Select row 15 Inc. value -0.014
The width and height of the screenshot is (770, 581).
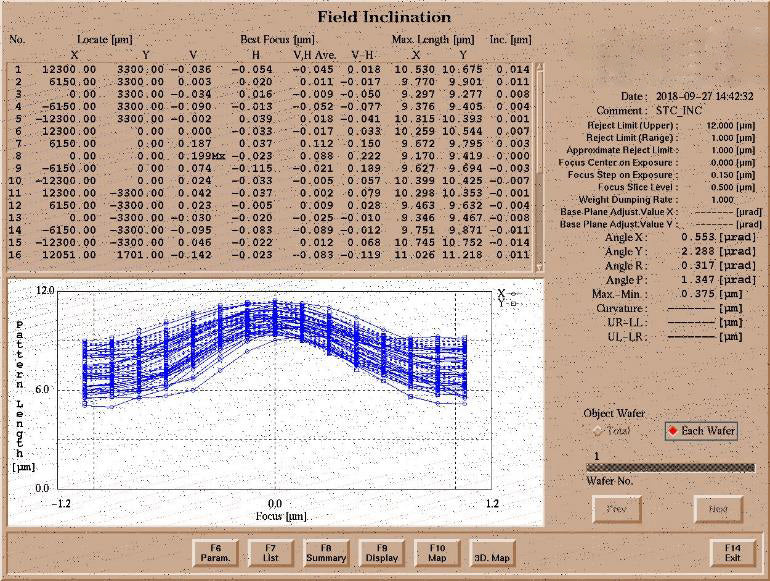(x=510, y=243)
